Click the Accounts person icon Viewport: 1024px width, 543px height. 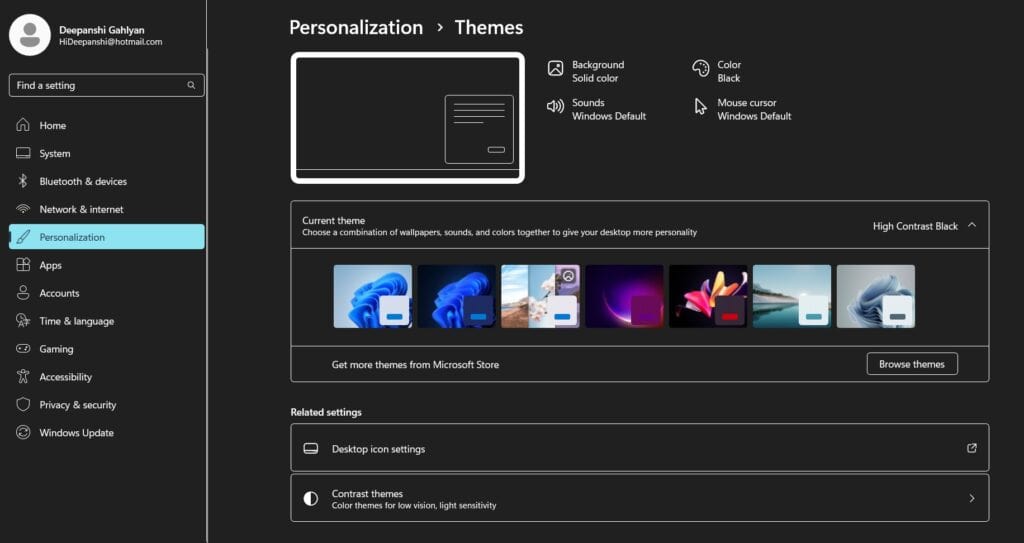(x=23, y=293)
